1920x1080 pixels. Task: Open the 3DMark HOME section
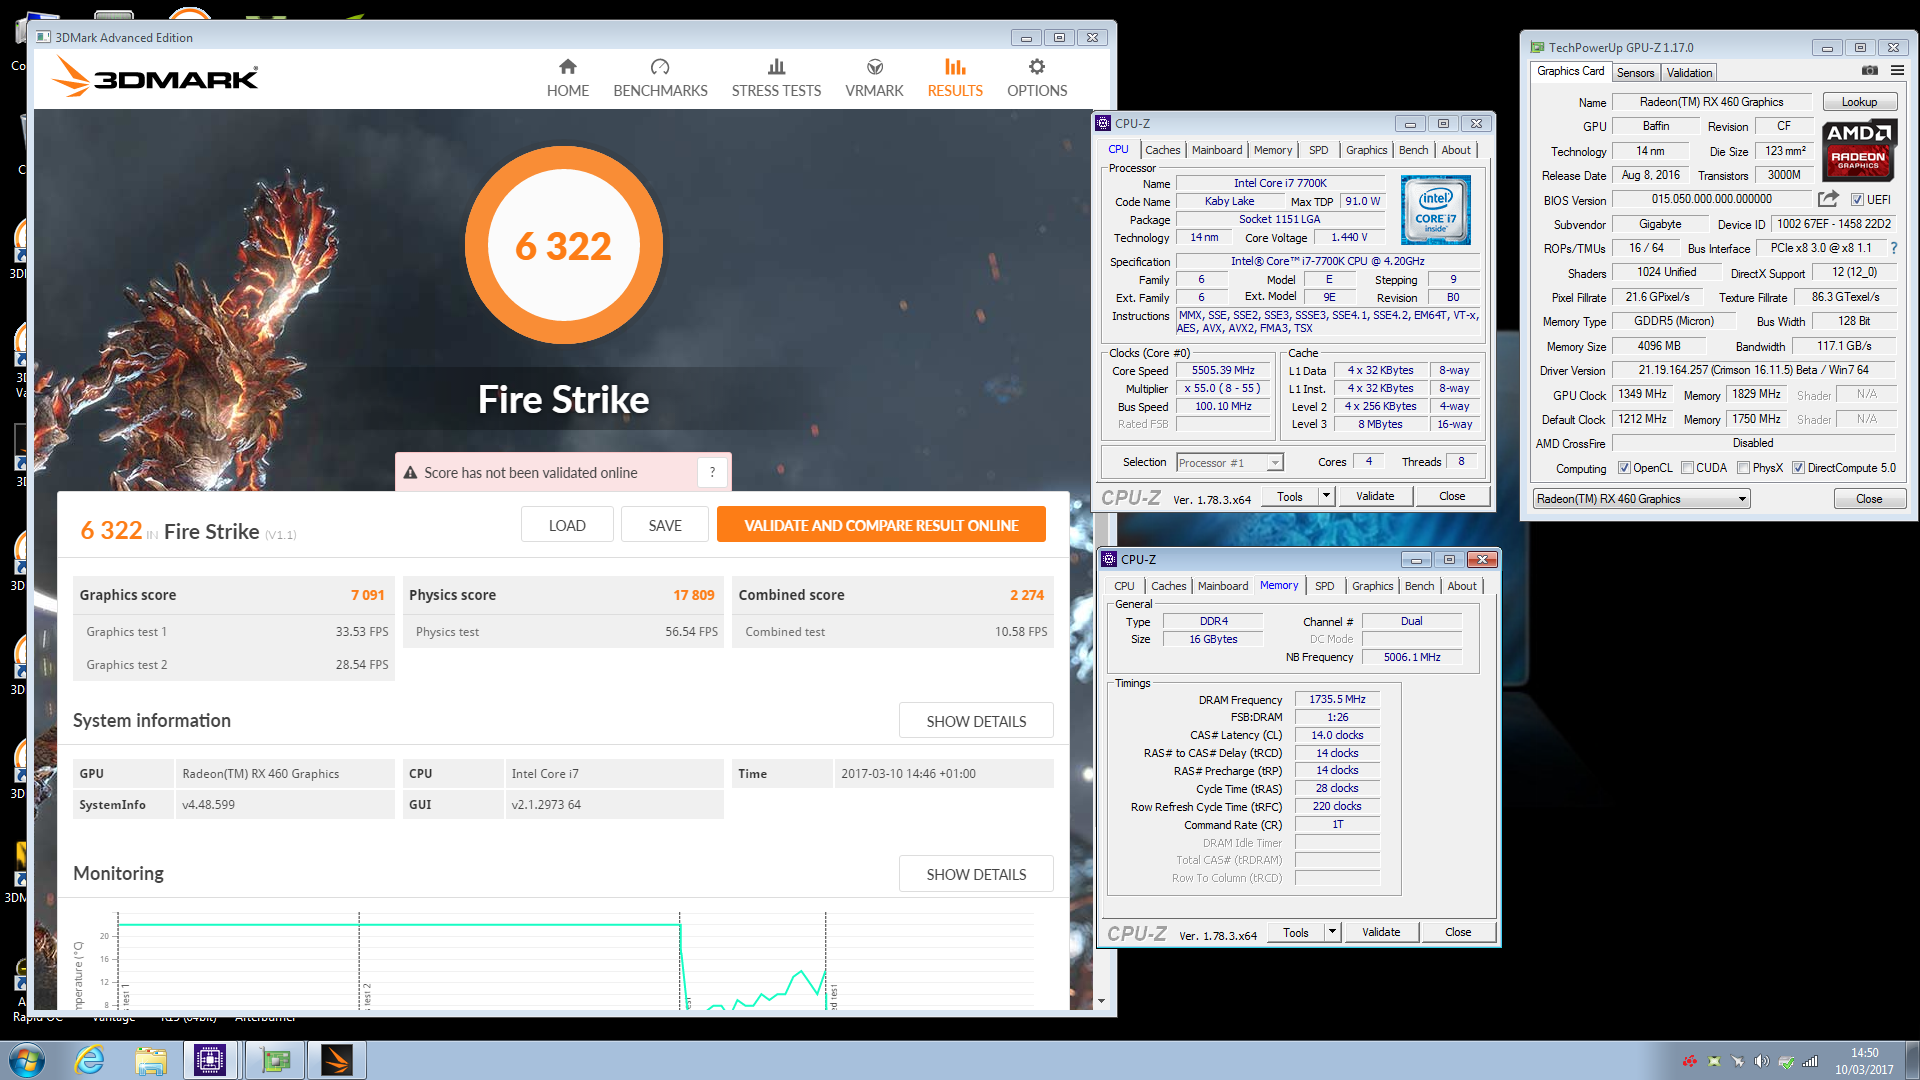click(567, 78)
